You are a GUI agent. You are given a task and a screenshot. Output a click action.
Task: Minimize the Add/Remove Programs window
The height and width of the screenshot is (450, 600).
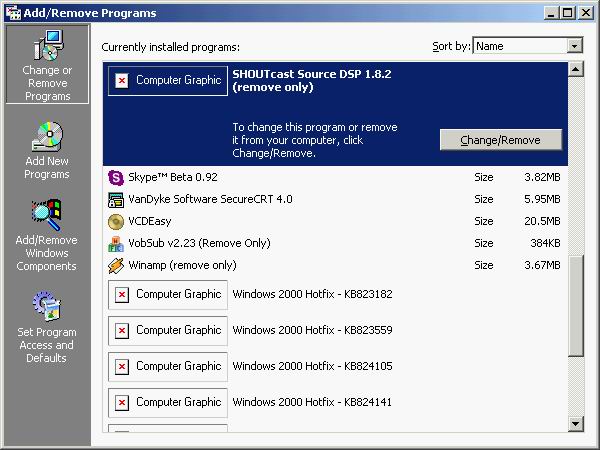(551, 13)
